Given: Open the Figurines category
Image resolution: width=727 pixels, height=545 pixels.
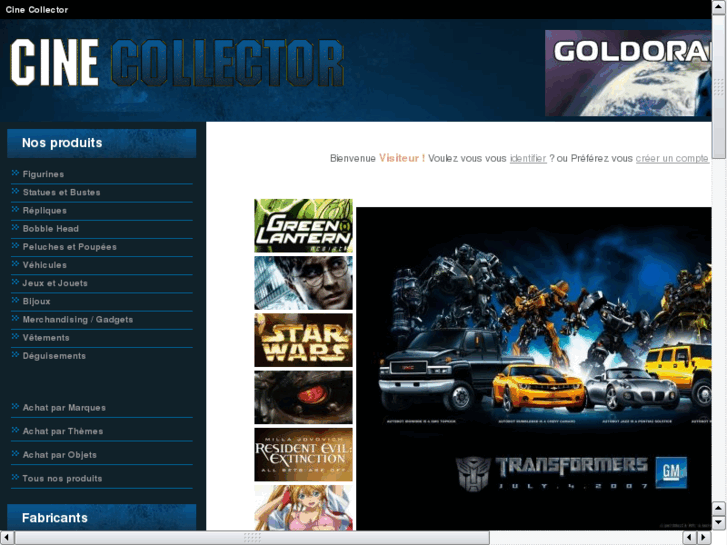Looking at the screenshot, I should [x=43, y=174].
